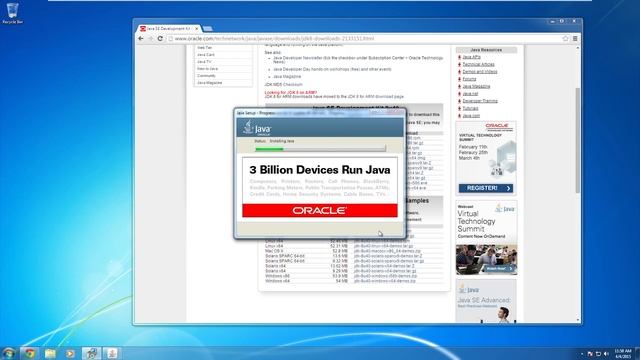Open the Action Center flag tray icon

tap(590, 354)
